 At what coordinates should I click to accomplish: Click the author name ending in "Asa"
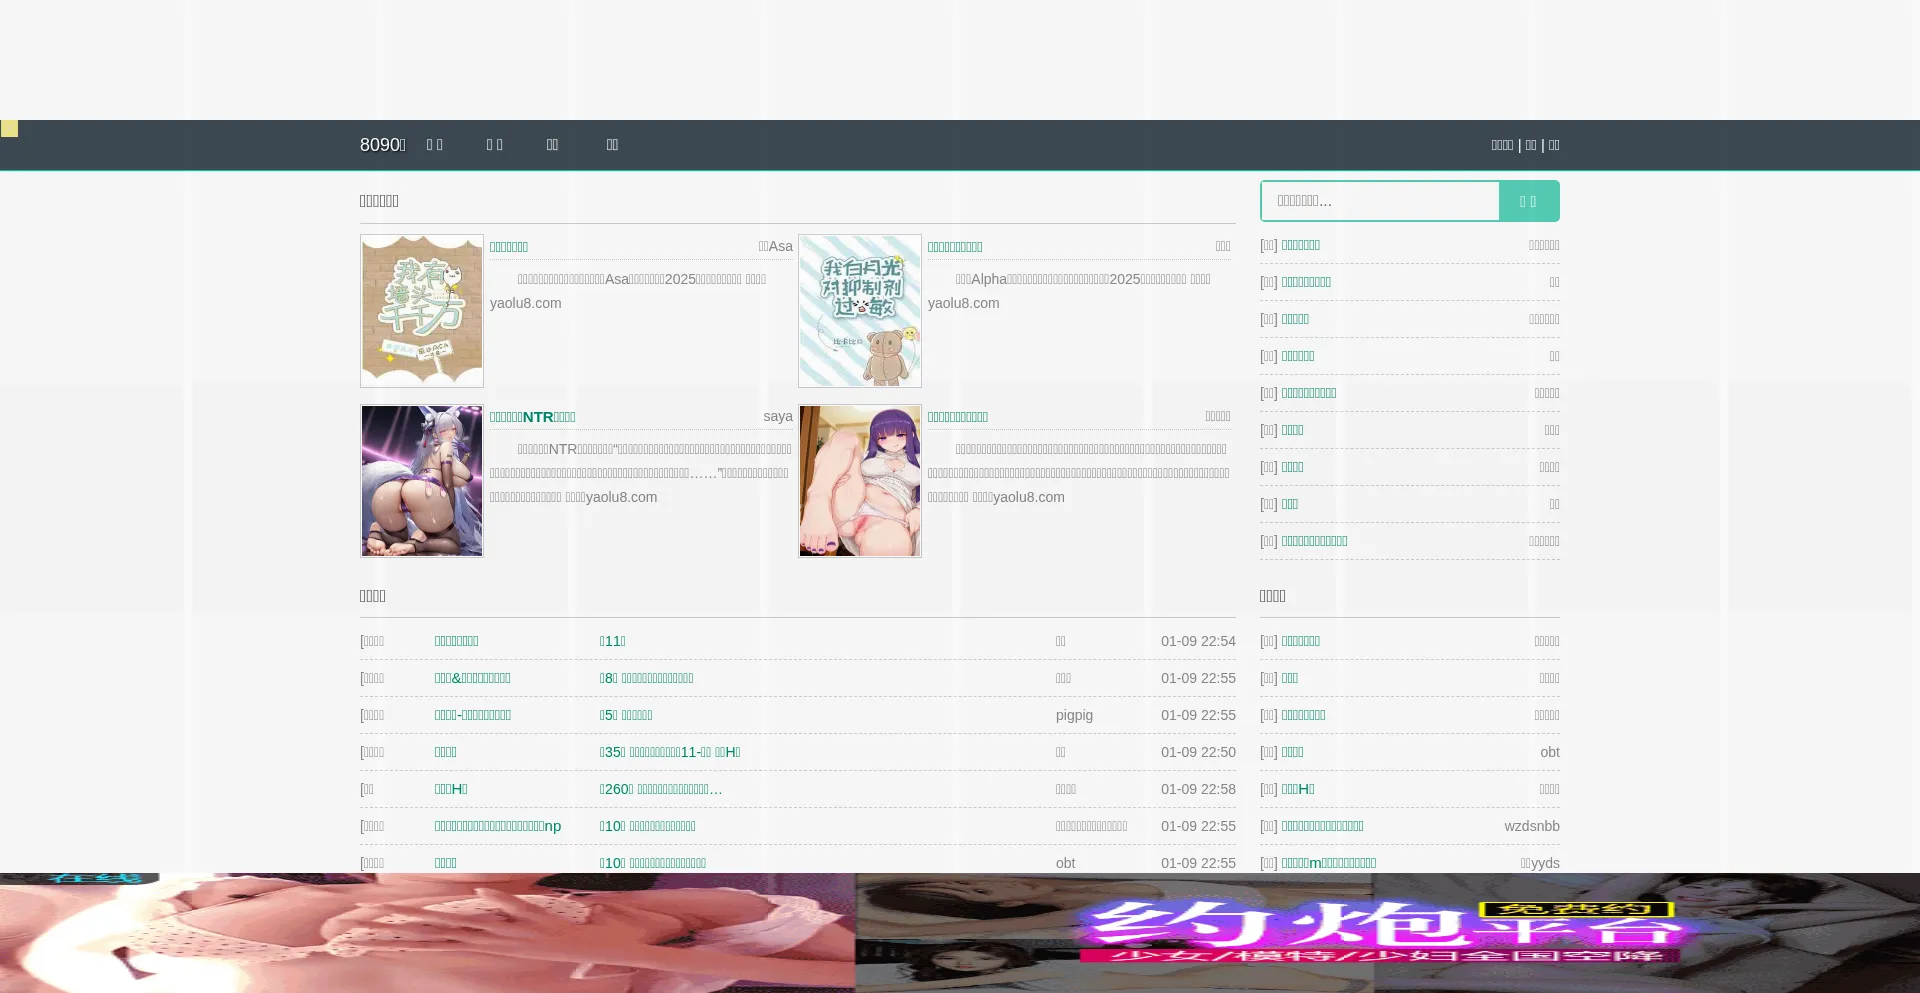pyautogui.click(x=775, y=247)
